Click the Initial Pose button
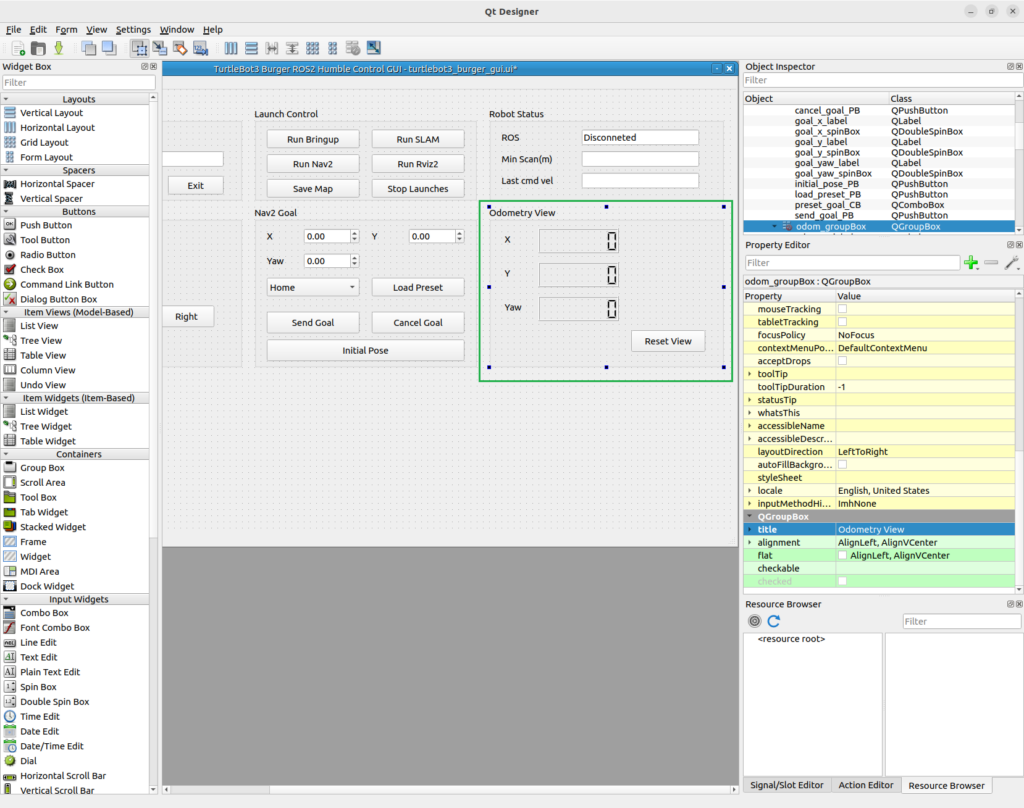This screenshot has height=808, width=1024. (366, 351)
